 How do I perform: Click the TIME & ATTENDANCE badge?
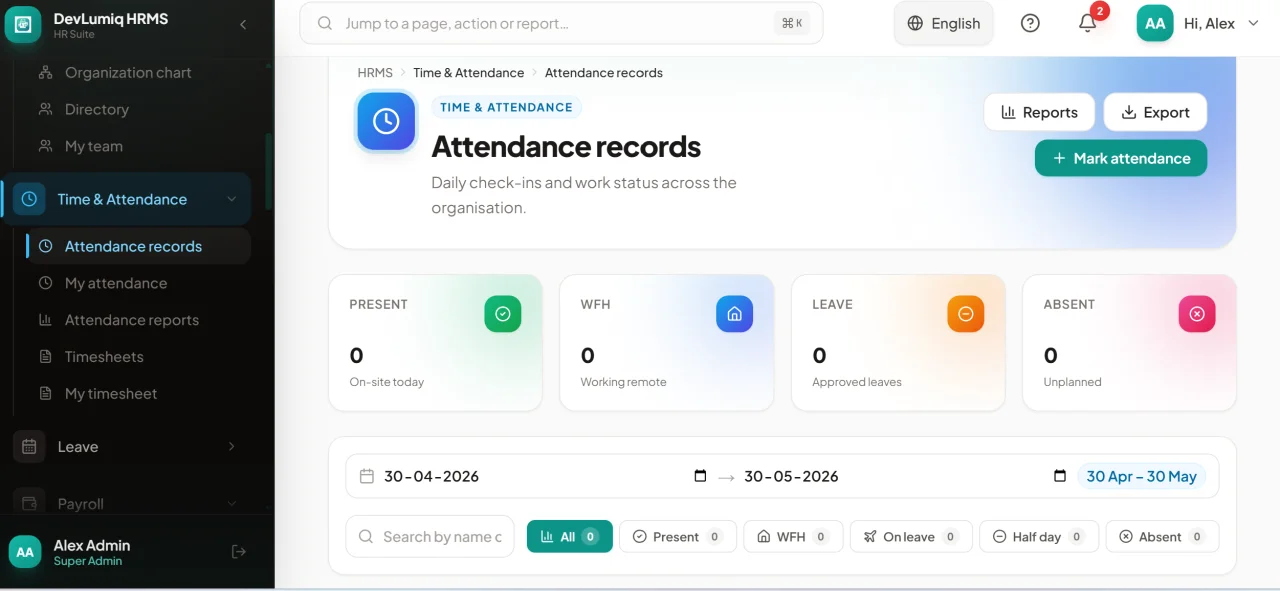(x=507, y=107)
